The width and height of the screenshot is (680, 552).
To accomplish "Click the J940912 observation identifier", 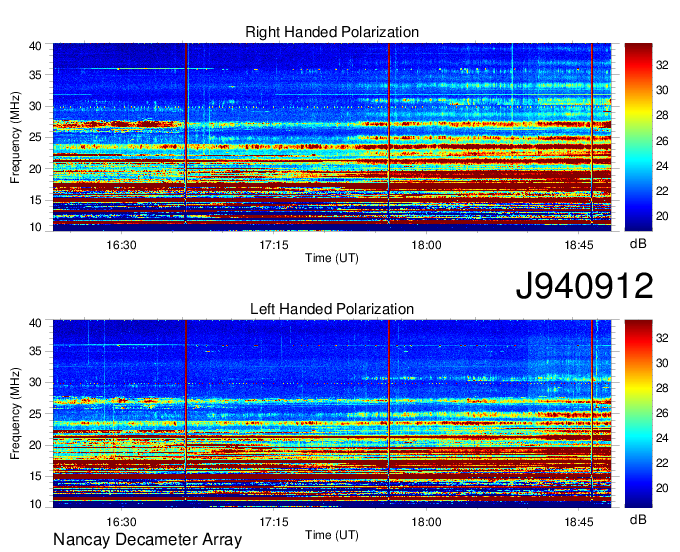I will 584,286.
